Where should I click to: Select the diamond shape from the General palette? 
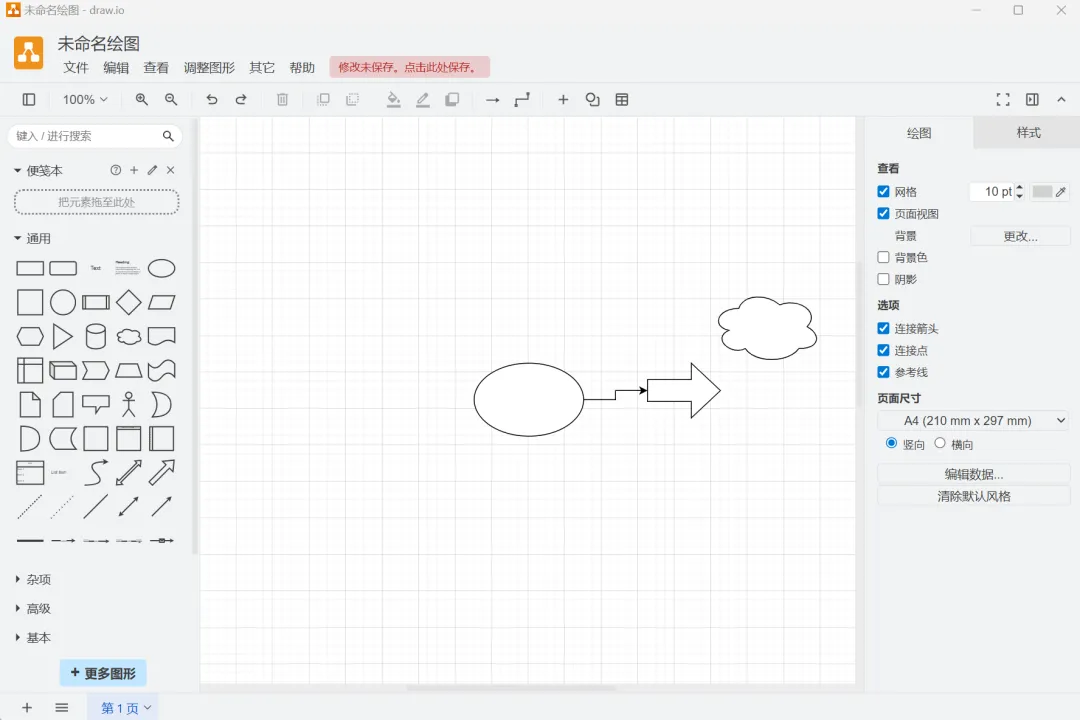coord(129,302)
